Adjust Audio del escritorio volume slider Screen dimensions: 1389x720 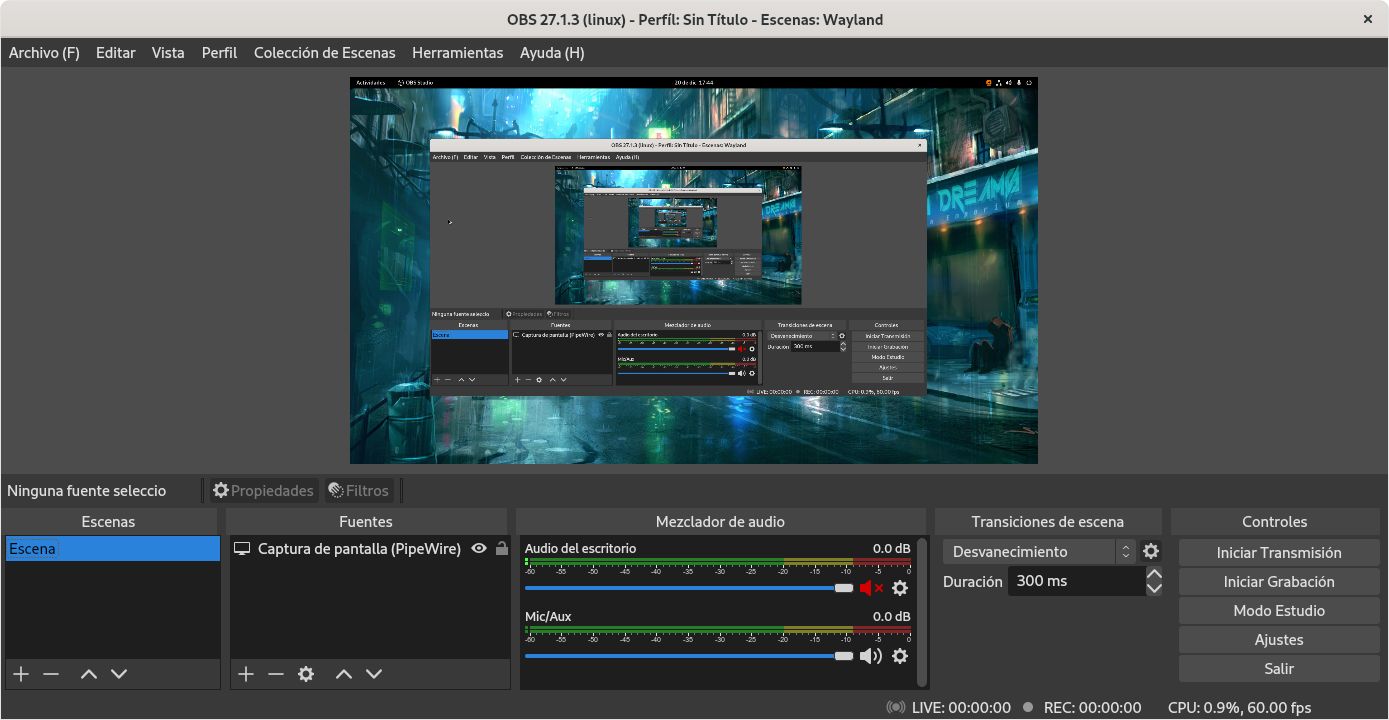point(689,588)
